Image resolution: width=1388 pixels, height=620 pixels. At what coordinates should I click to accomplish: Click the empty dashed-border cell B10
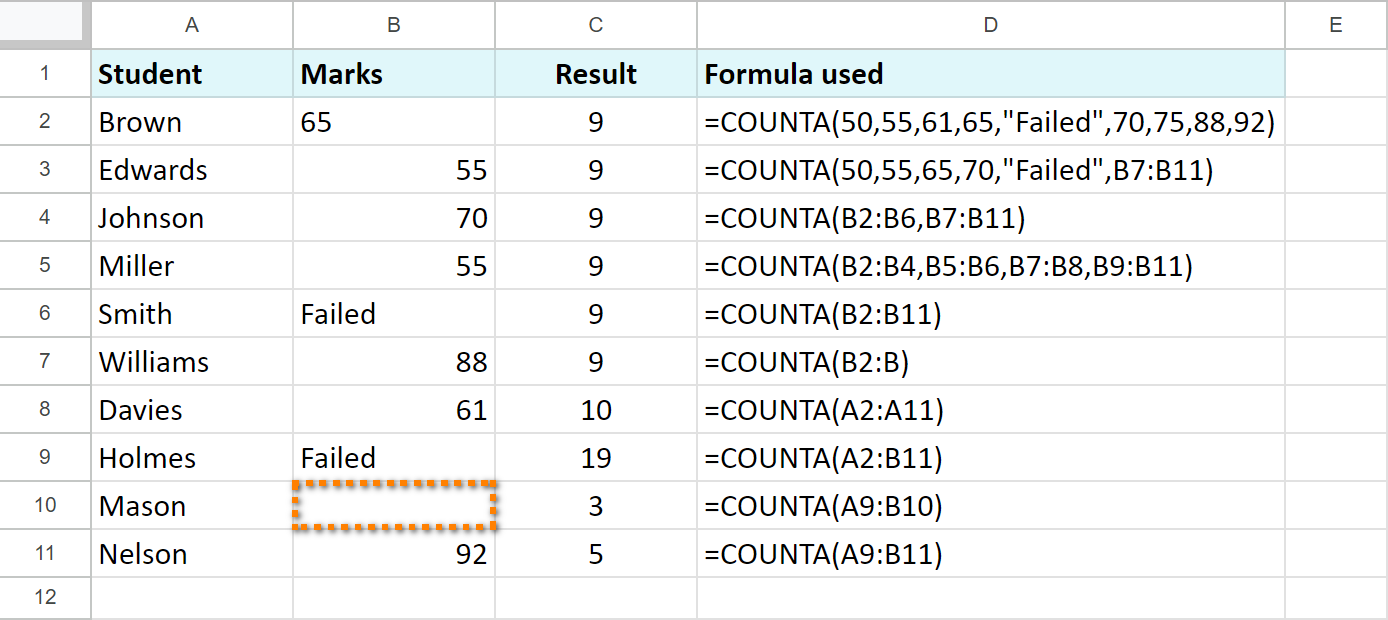[393, 505]
